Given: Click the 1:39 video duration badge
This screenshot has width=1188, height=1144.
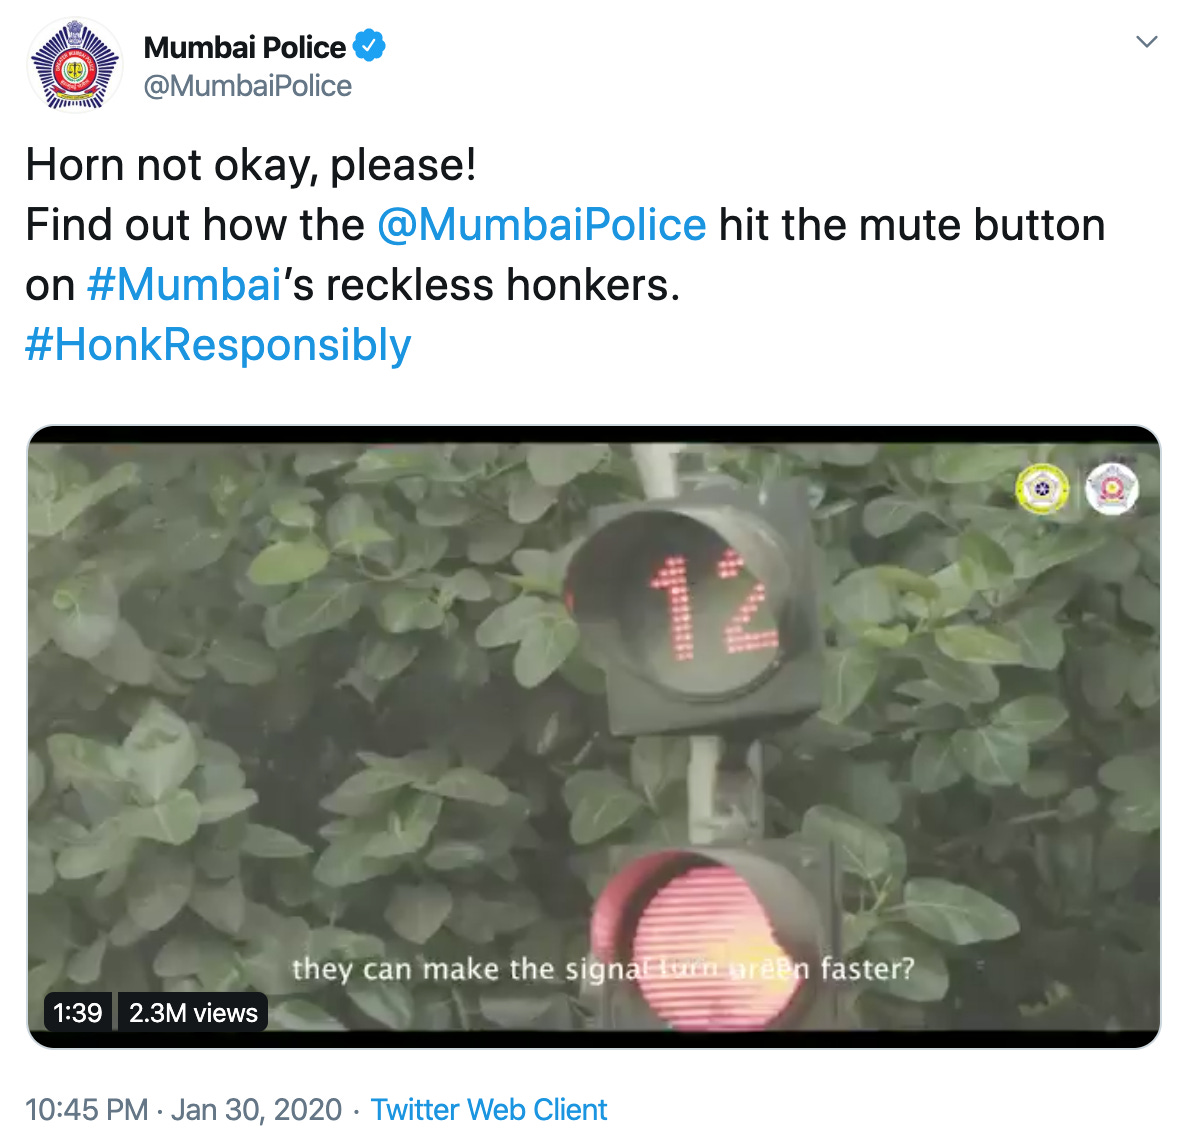Looking at the screenshot, I should pos(78,1012).
